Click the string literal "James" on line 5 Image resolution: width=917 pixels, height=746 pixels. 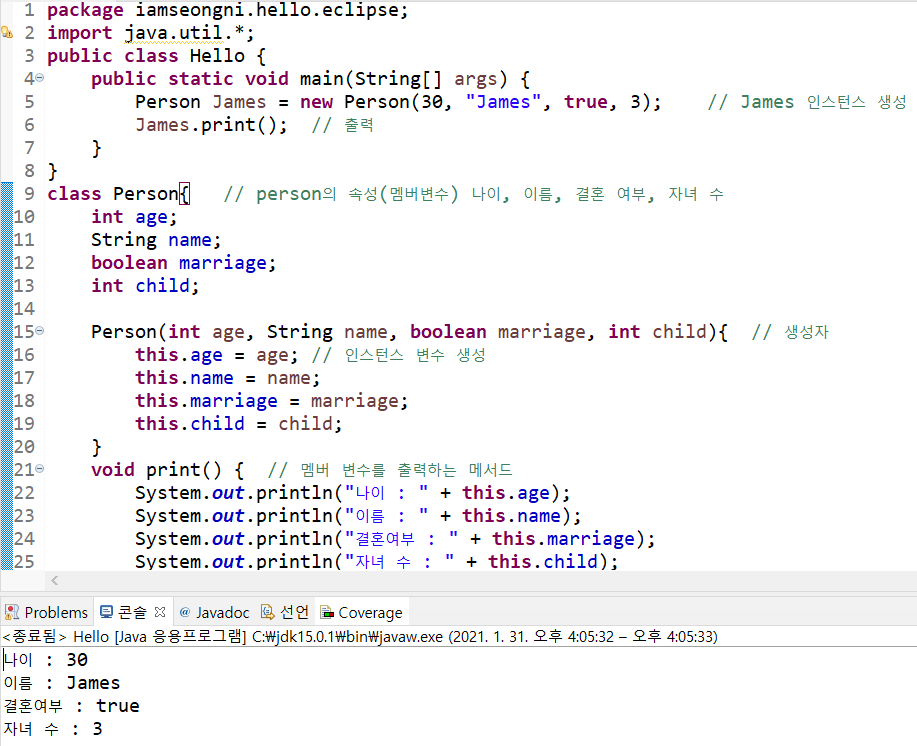504,102
